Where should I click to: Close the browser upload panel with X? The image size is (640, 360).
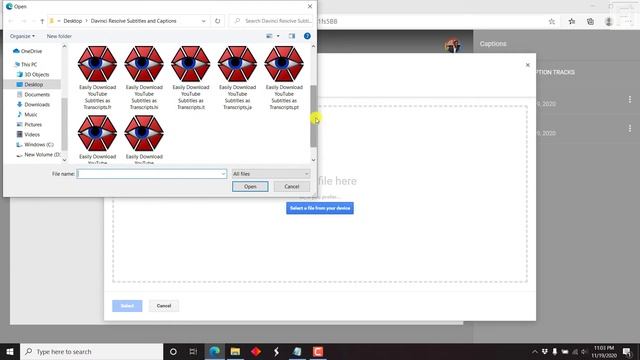click(528, 65)
